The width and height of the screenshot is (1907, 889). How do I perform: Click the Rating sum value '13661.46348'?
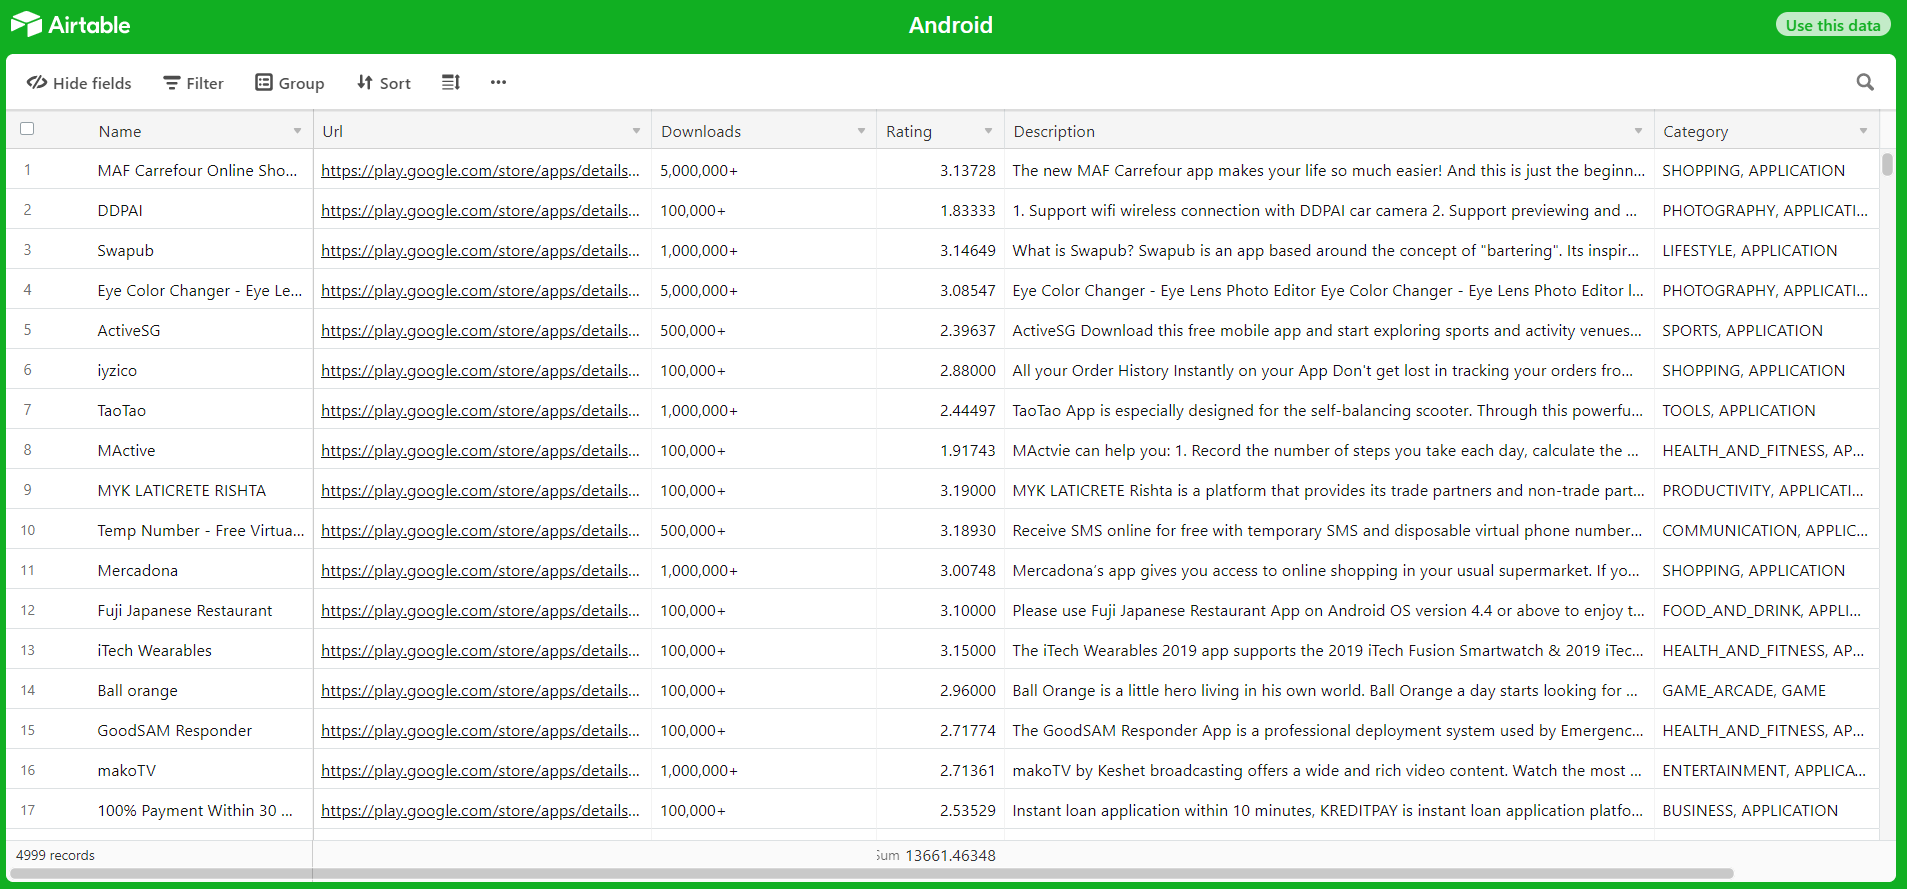click(x=950, y=855)
